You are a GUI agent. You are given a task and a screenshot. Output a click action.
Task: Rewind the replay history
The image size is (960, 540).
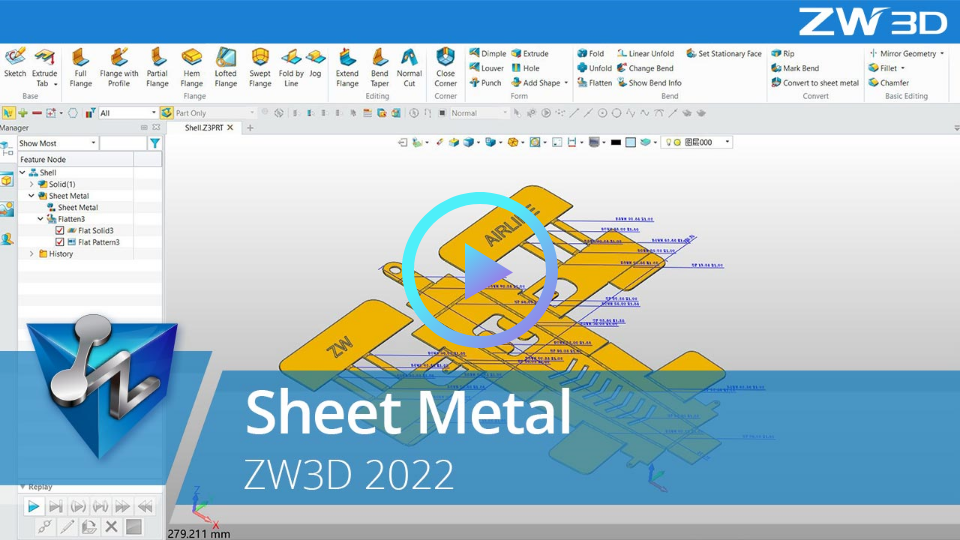pos(145,506)
